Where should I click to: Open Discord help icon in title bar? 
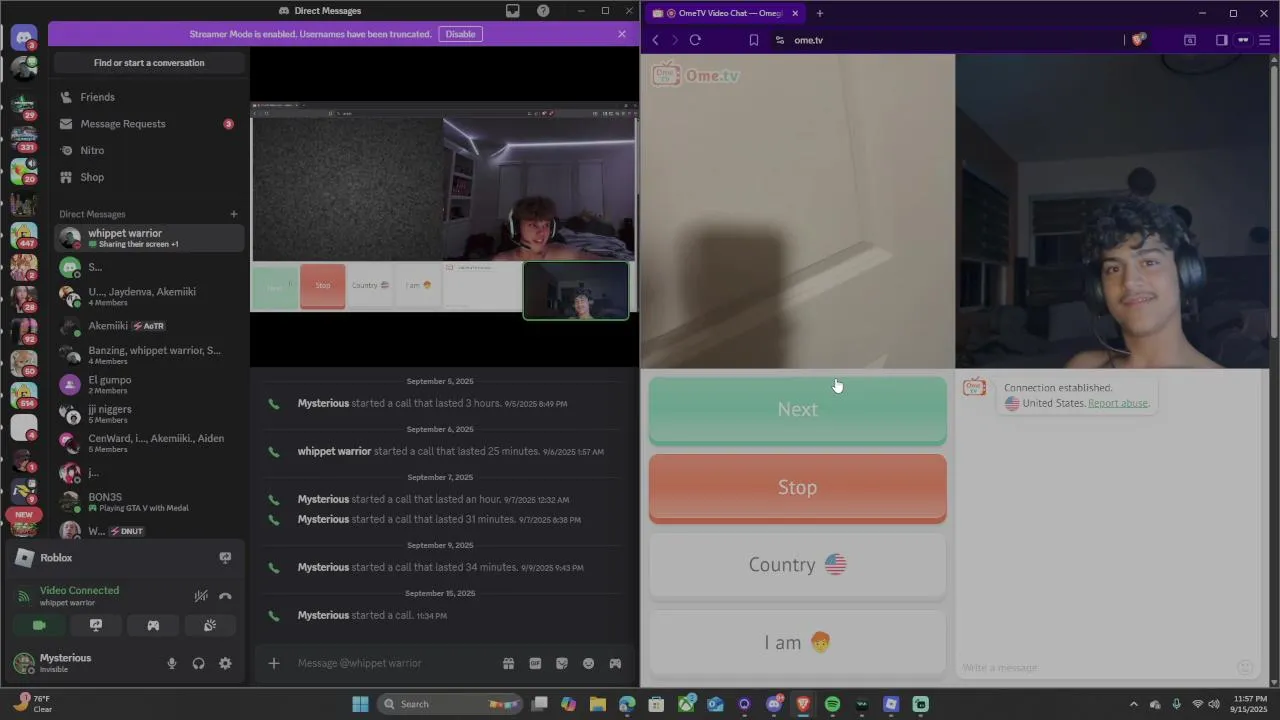[x=543, y=11]
